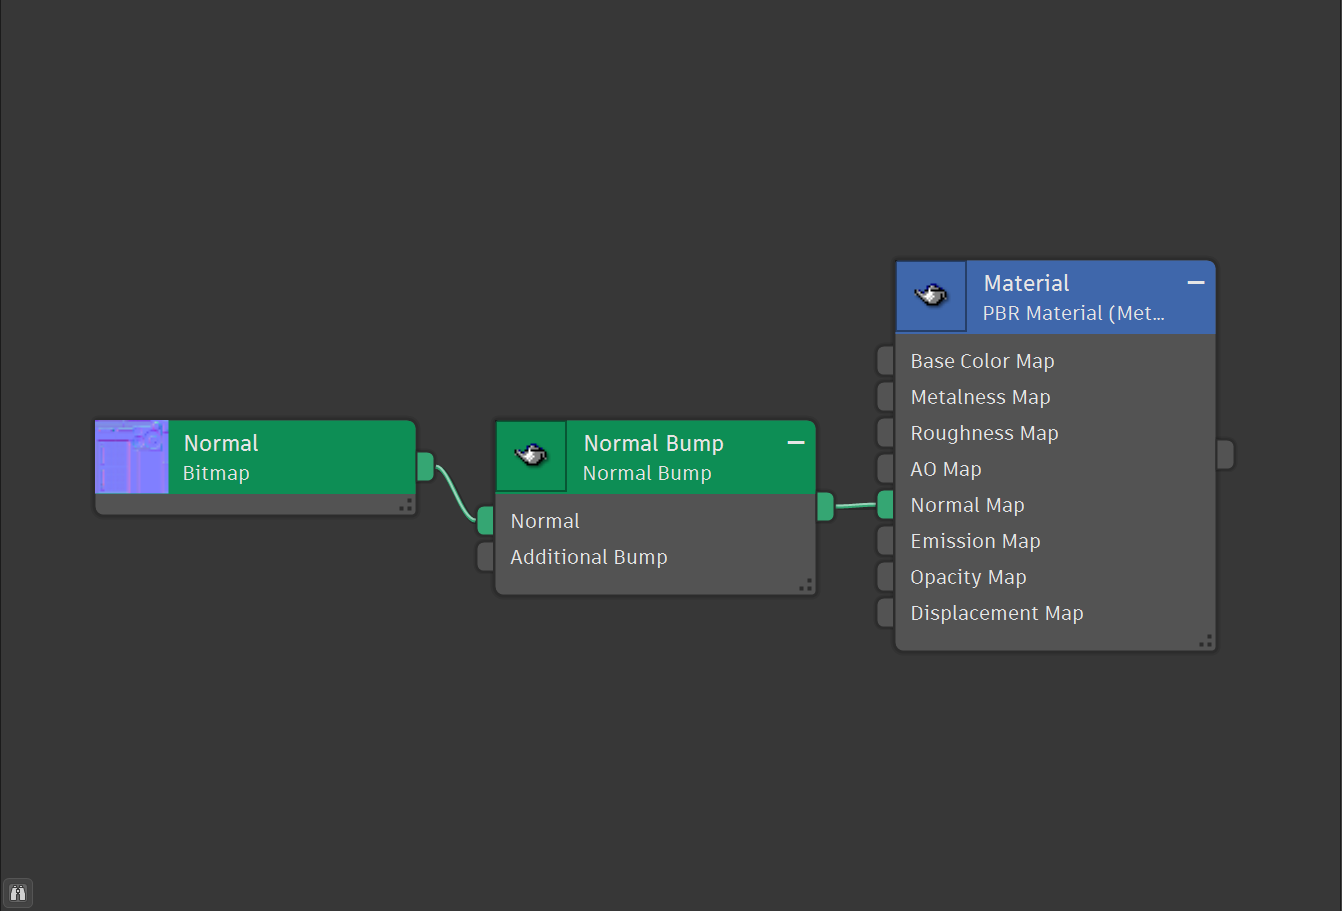This screenshot has height=911, width=1342.
Task: Click the 'Additional Bump' label
Action: (x=588, y=557)
